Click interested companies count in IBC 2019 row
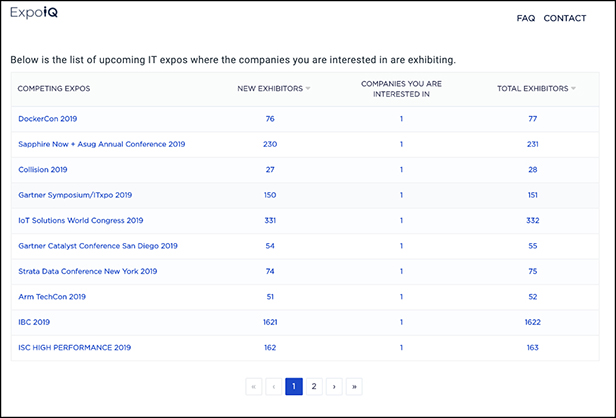This screenshot has width=616, height=418. (401, 322)
